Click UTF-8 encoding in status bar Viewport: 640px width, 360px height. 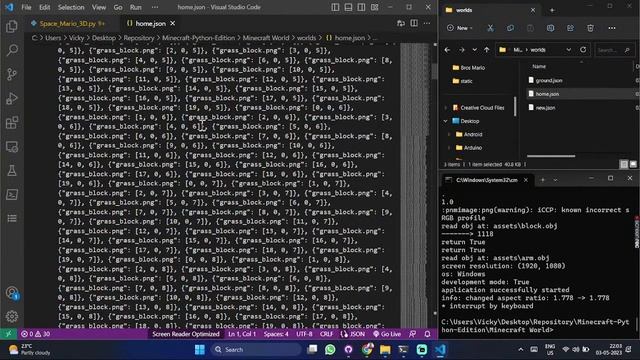tap(304, 334)
